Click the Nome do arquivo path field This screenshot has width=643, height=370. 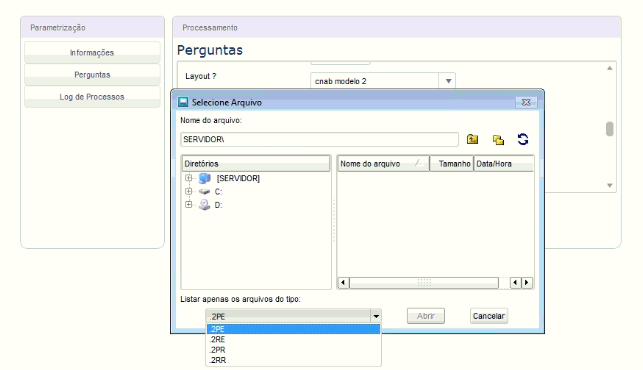point(319,139)
